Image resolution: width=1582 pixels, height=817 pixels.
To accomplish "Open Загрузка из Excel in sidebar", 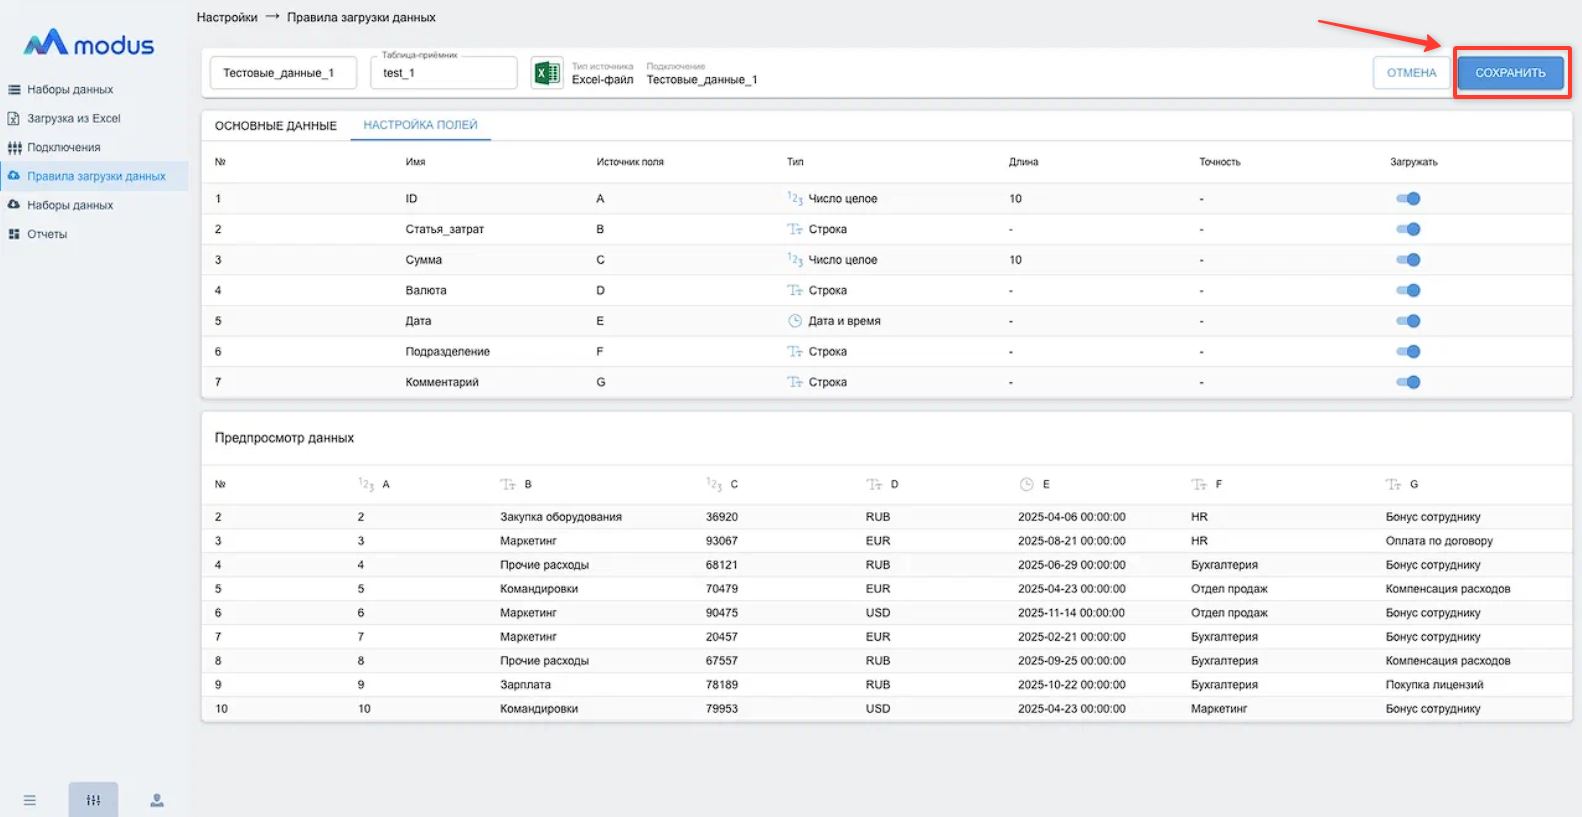I will [73, 118].
